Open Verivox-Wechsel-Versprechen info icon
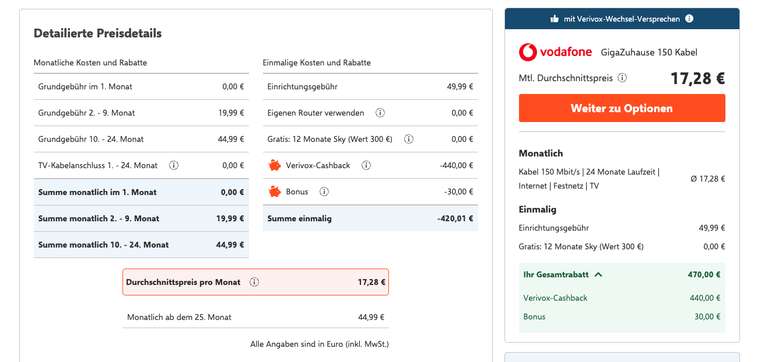The height and width of the screenshot is (362, 768). point(689,19)
